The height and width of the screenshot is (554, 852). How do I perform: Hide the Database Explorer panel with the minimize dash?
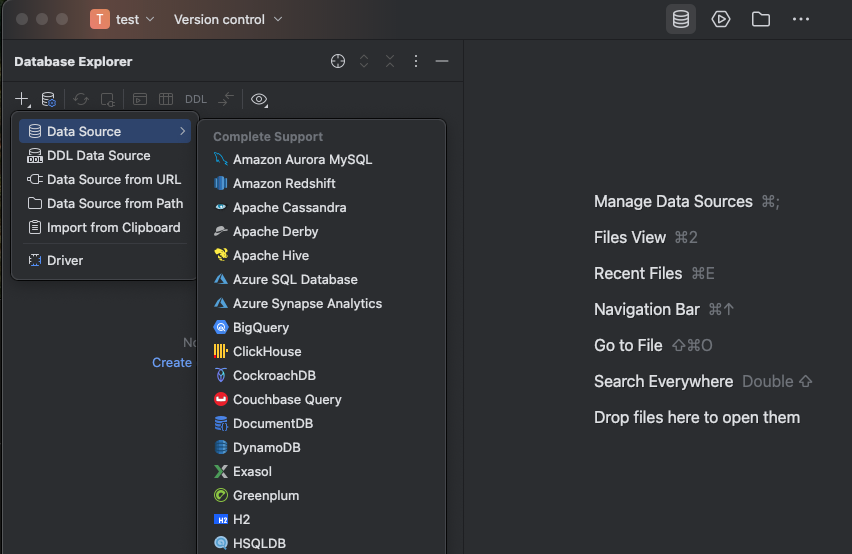(442, 62)
